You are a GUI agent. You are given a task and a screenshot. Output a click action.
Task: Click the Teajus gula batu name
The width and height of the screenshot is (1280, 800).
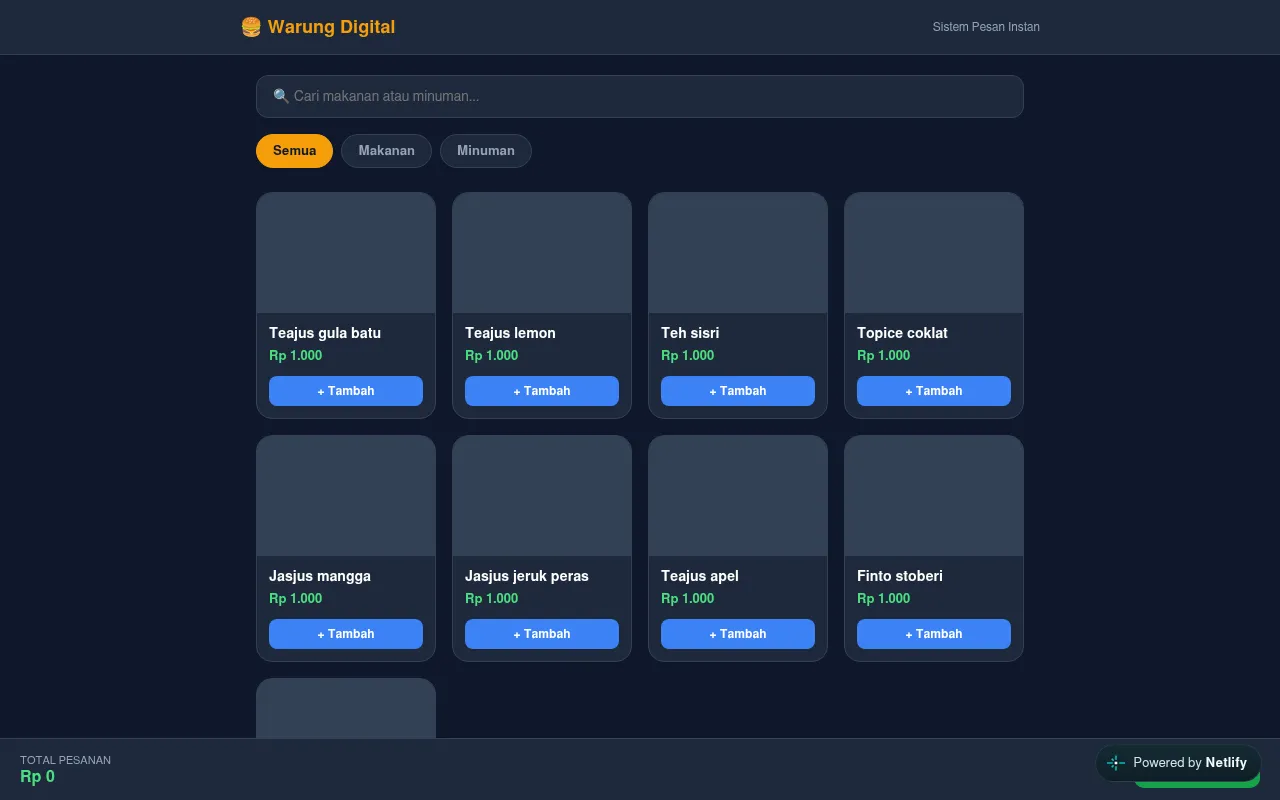point(325,333)
